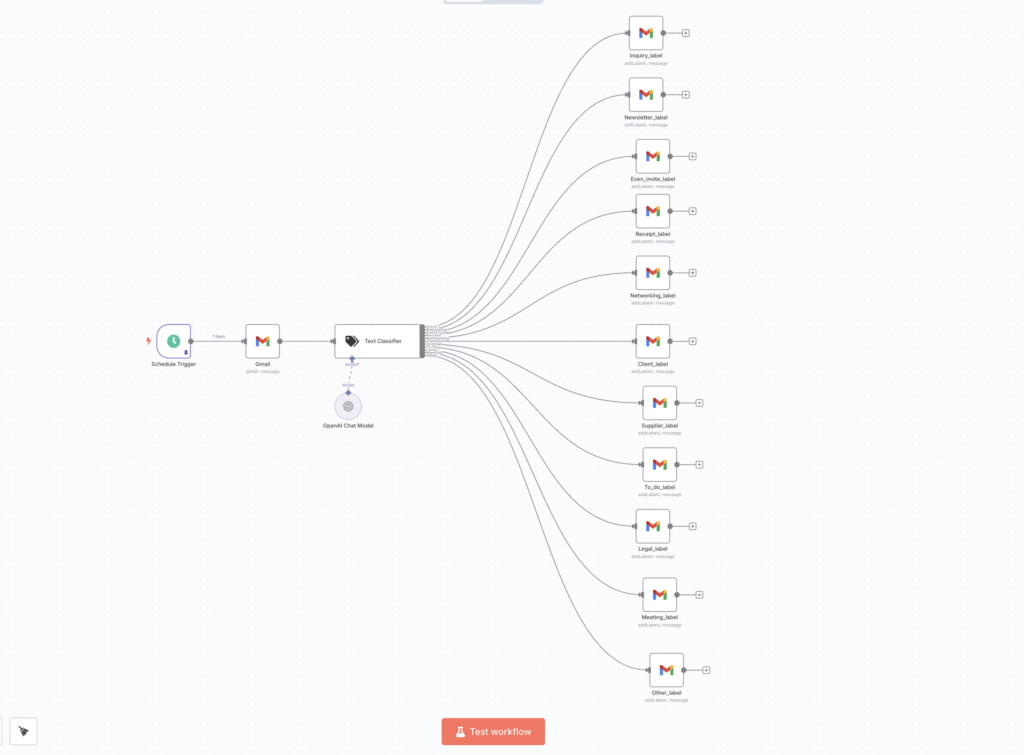This screenshot has height=755, width=1024.
Task: Select the OpenAI Chat Model node
Action: 348,406
